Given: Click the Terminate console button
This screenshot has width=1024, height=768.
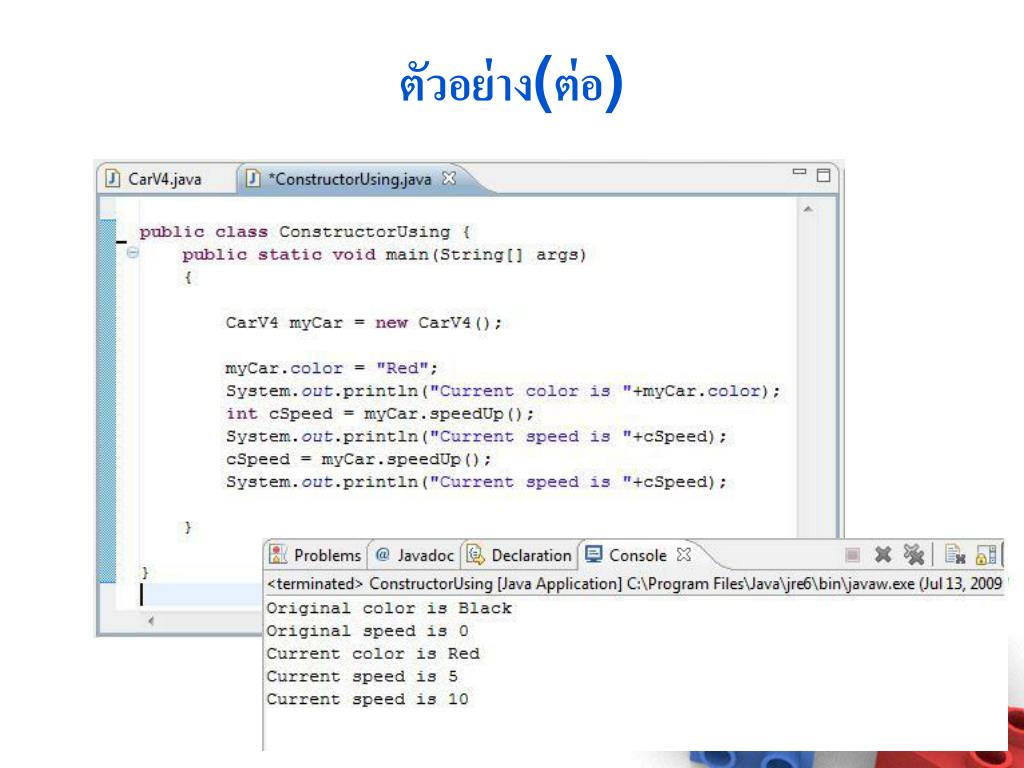Looking at the screenshot, I should 852,555.
